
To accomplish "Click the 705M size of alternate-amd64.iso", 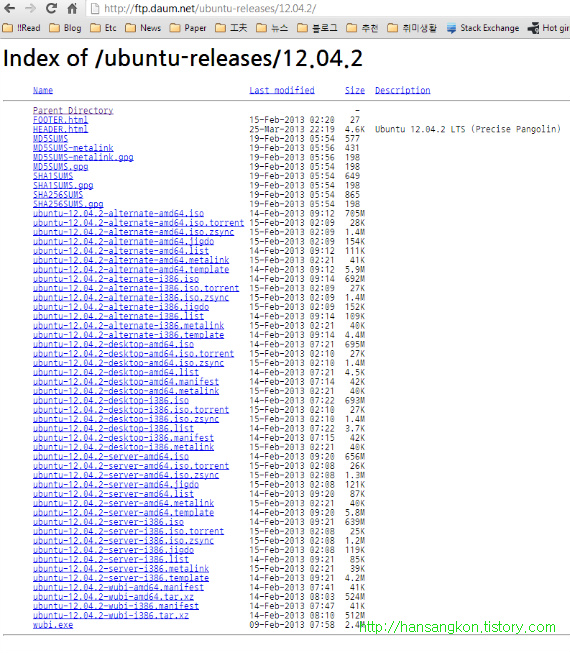I will tap(355, 213).
